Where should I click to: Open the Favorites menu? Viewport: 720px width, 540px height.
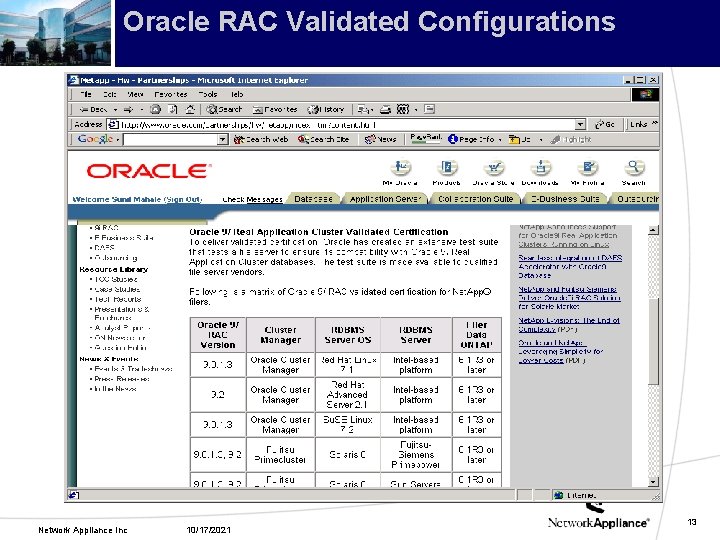(171, 94)
